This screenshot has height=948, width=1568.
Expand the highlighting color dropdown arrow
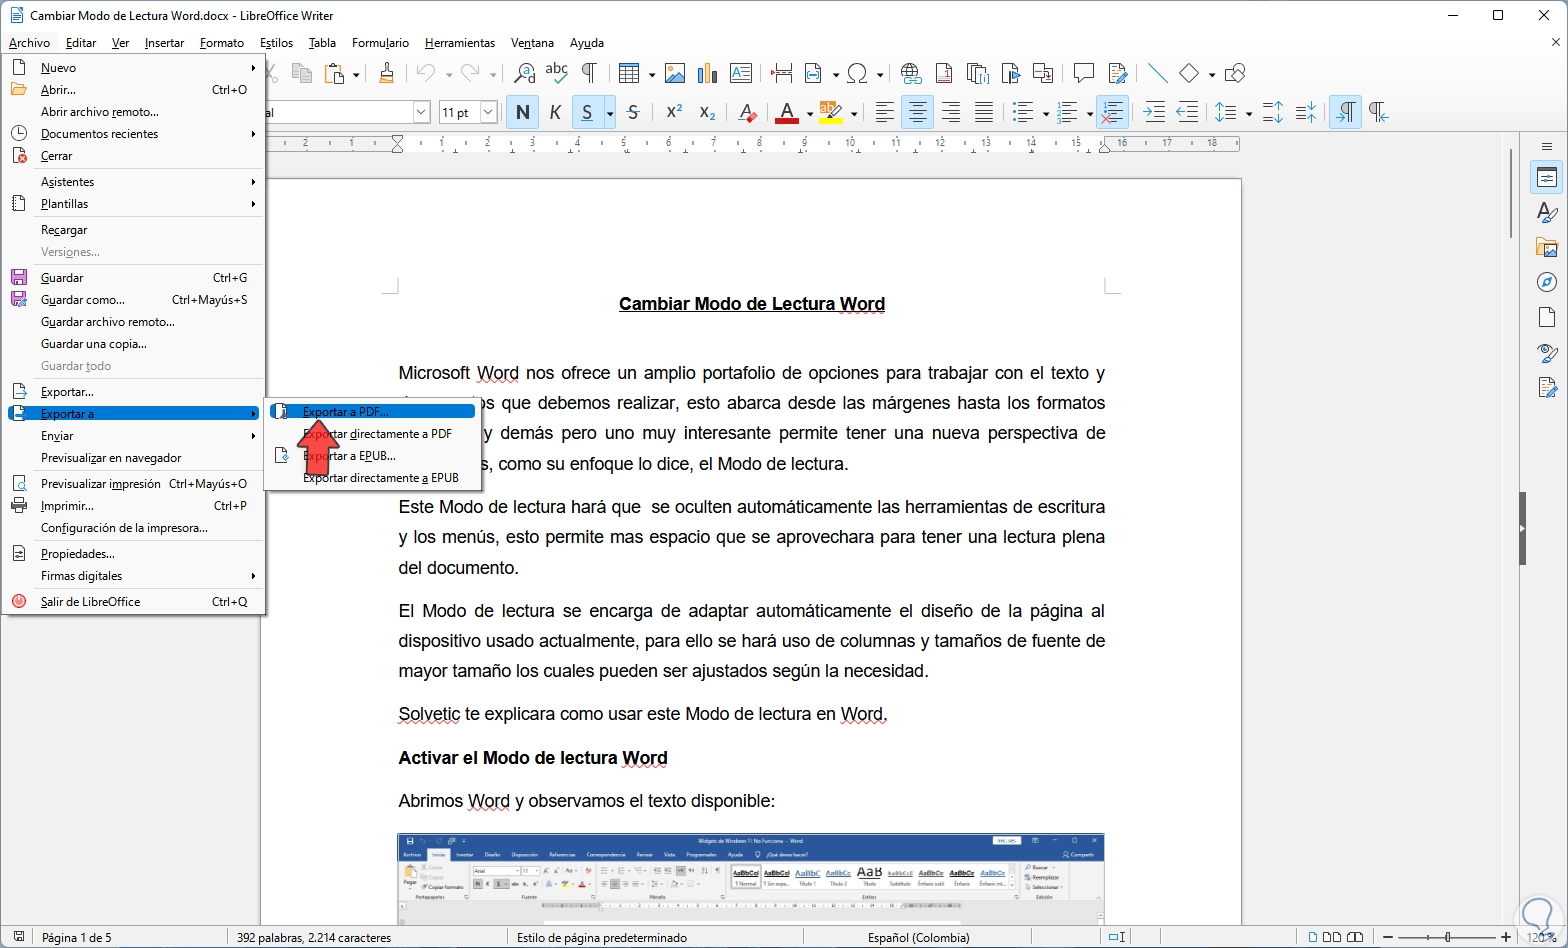coord(853,113)
